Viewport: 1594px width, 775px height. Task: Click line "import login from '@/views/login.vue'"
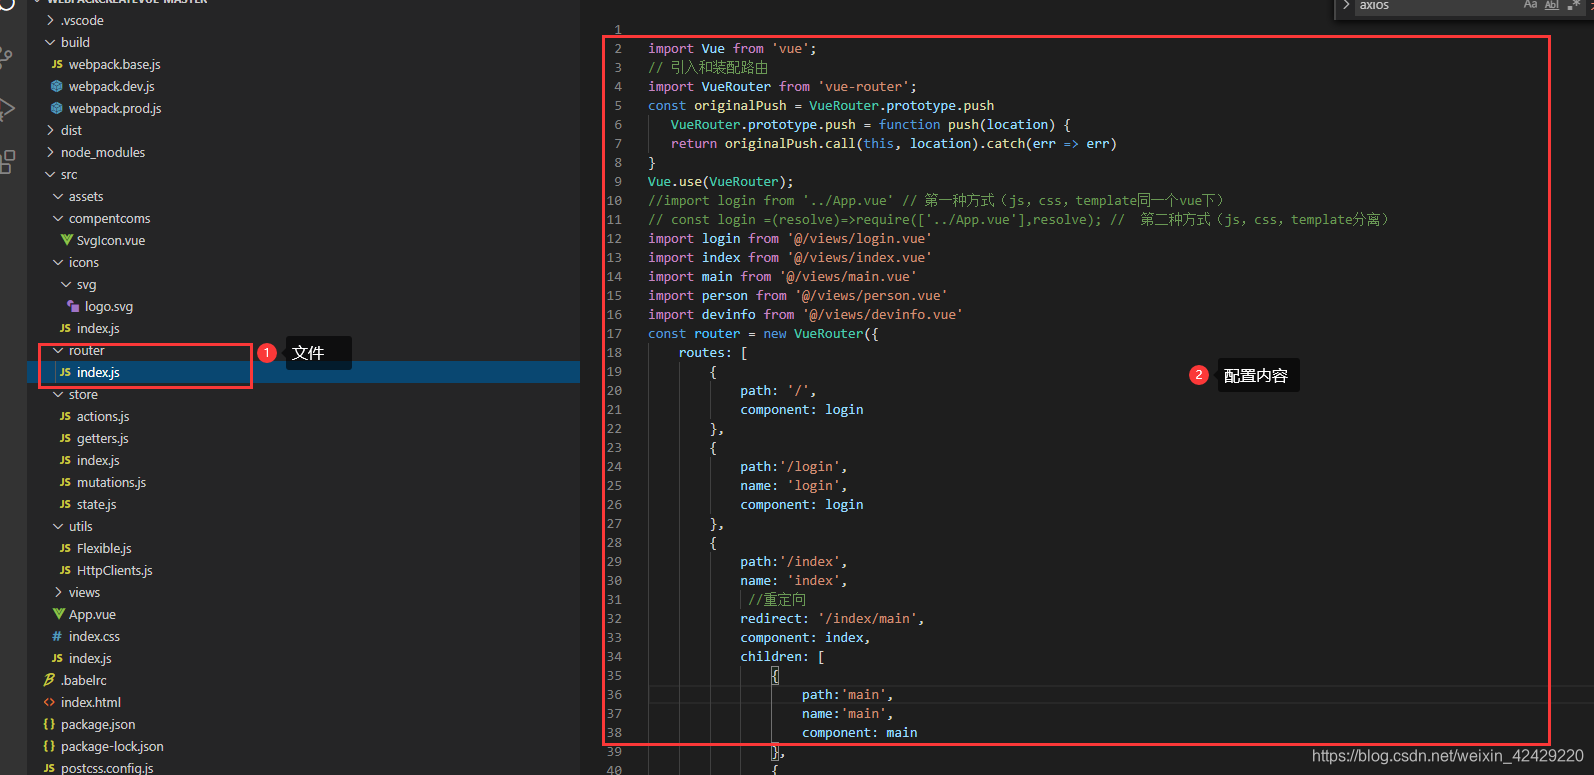click(790, 238)
